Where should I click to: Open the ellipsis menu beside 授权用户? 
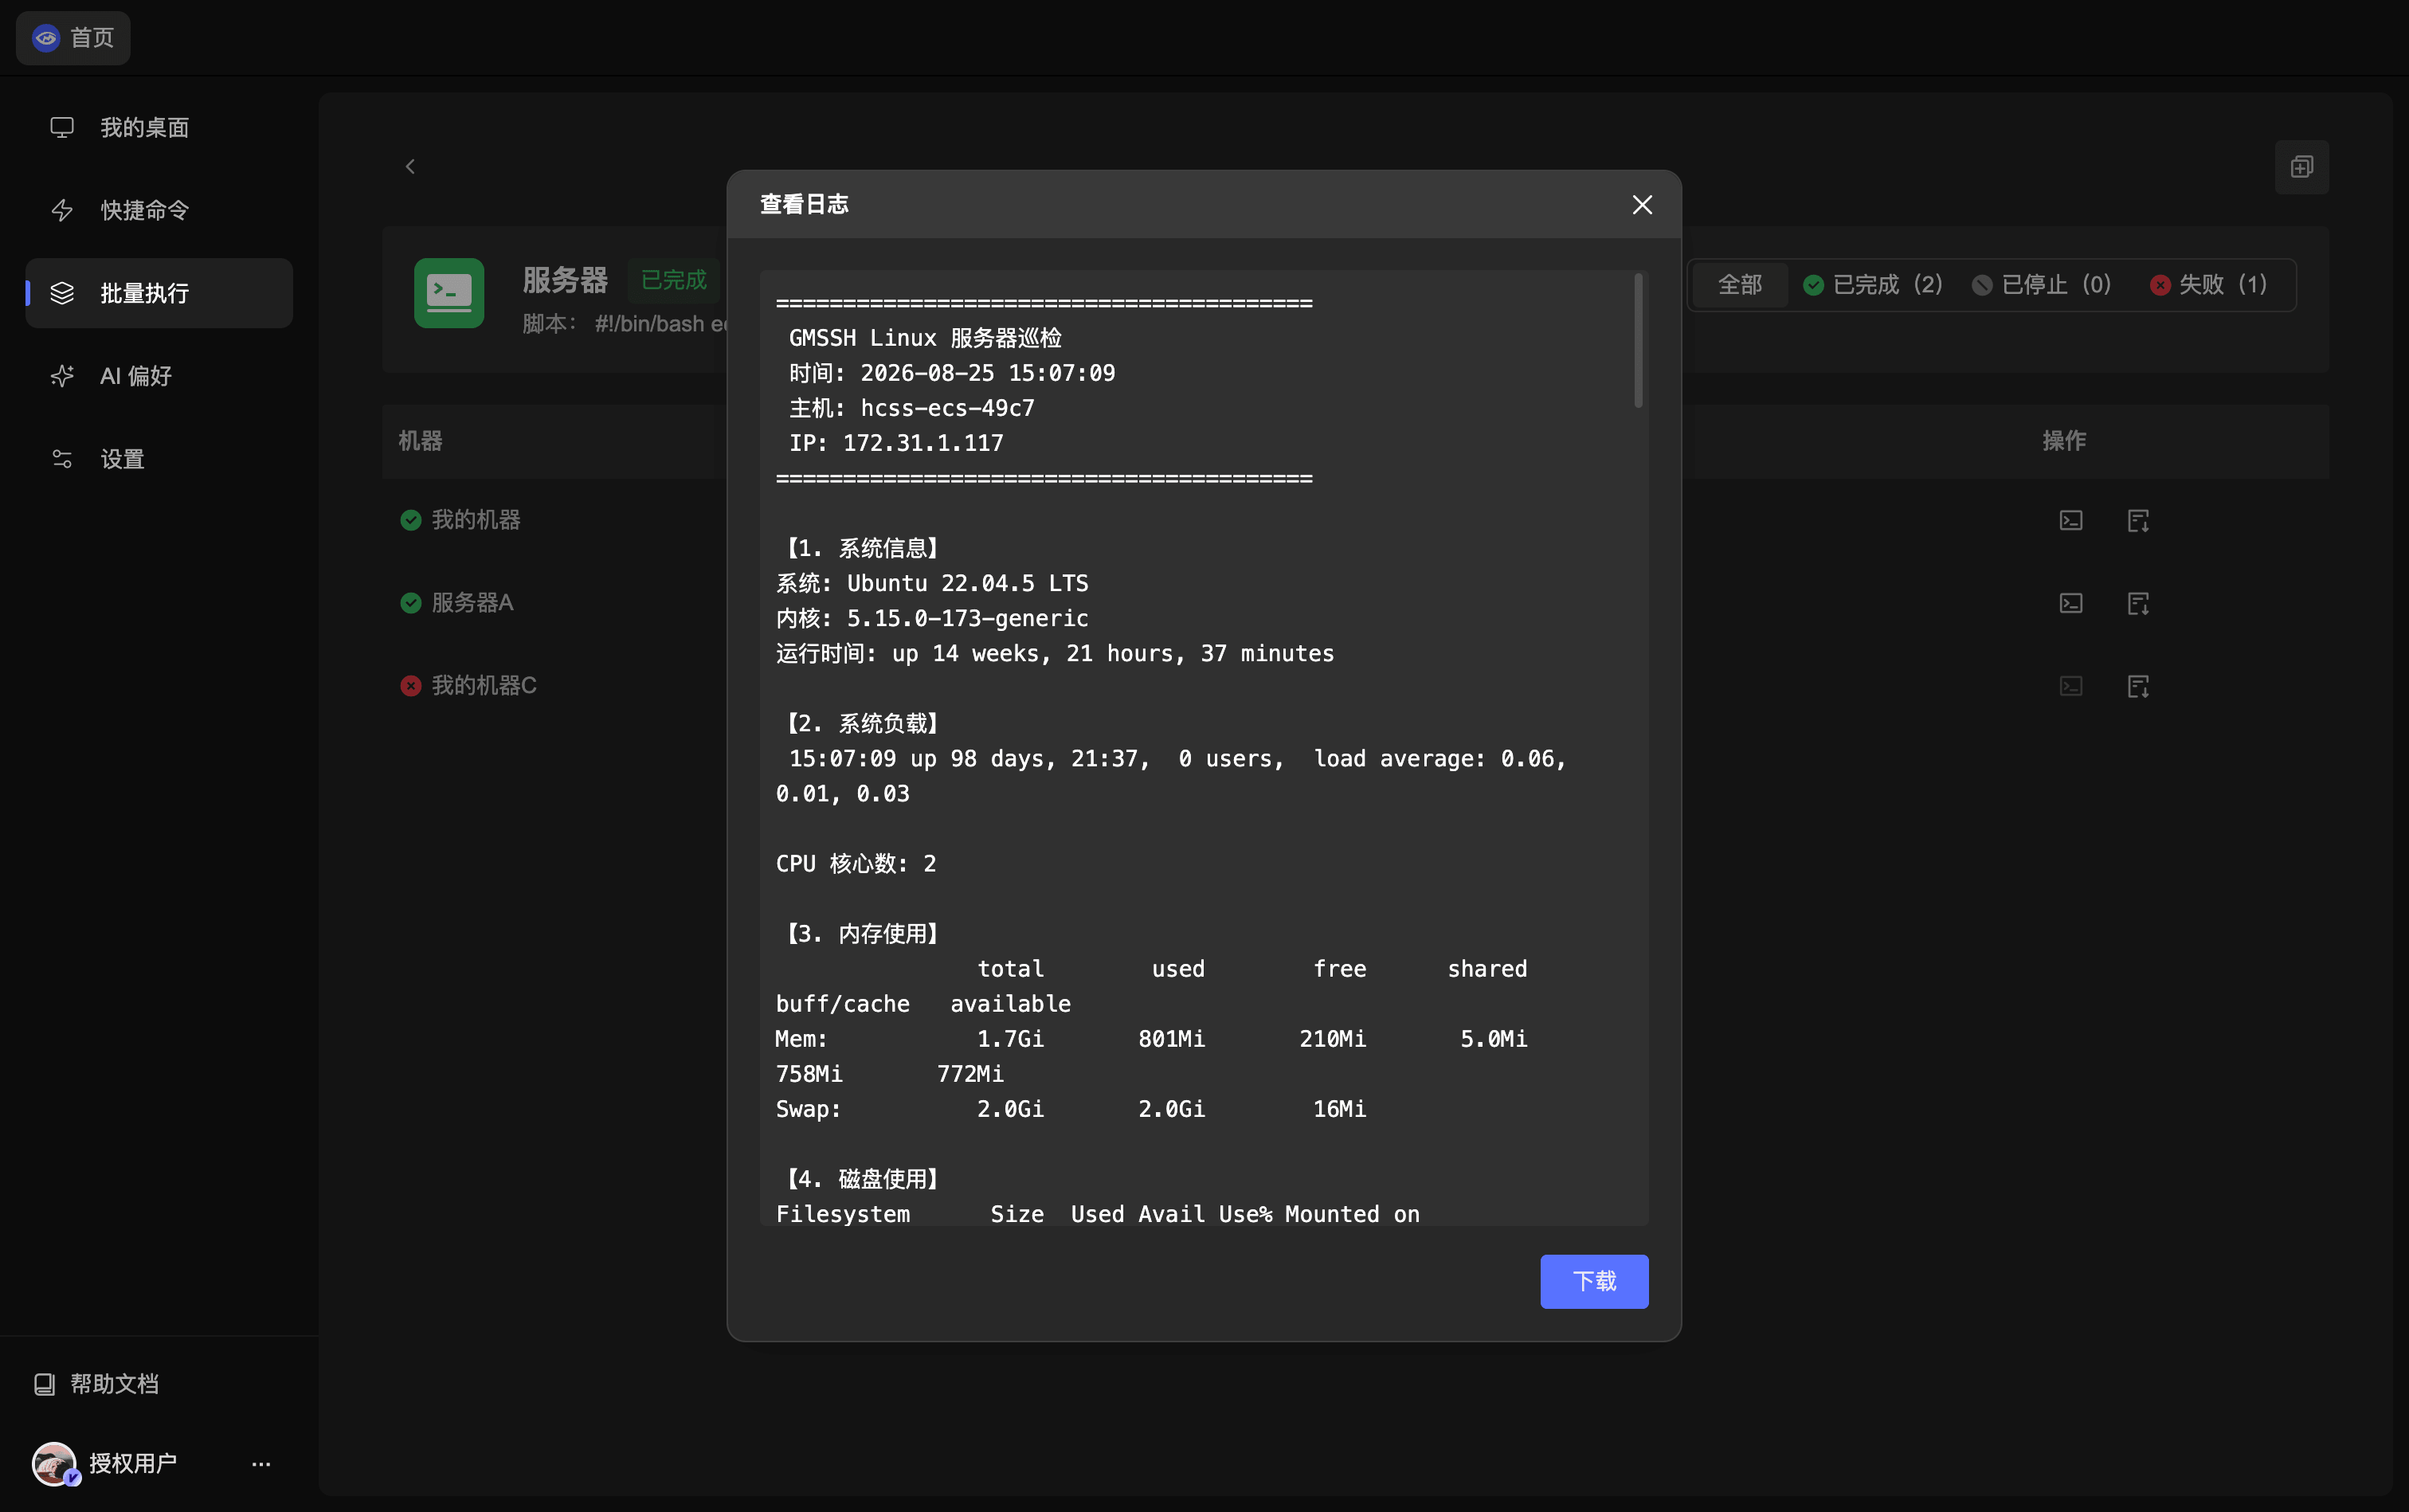click(x=261, y=1464)
